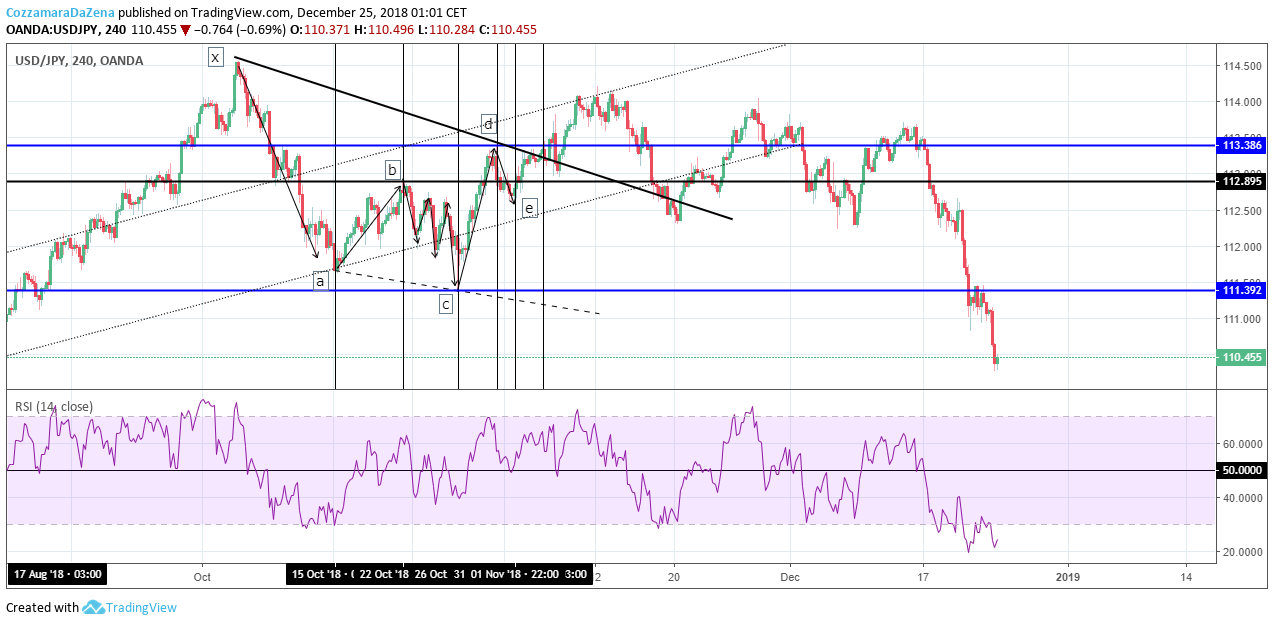
Task: Select the wave label 'e' box
Action: pos(529,207)
